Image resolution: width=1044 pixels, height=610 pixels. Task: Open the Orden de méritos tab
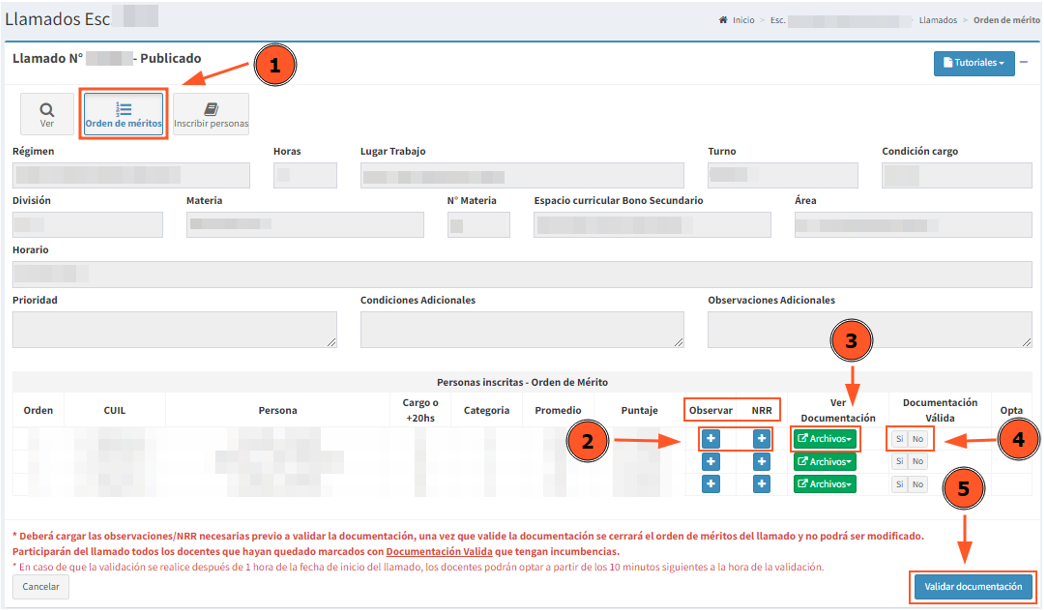coord(124,114)
